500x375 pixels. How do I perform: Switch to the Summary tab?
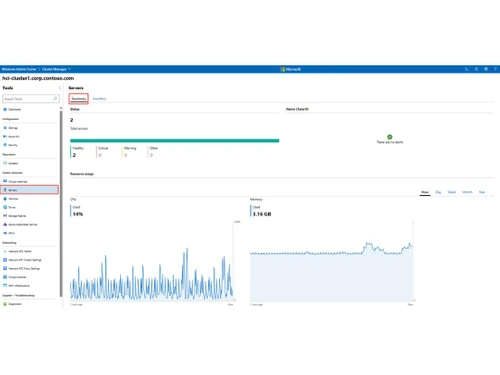(x=79, y=99)
